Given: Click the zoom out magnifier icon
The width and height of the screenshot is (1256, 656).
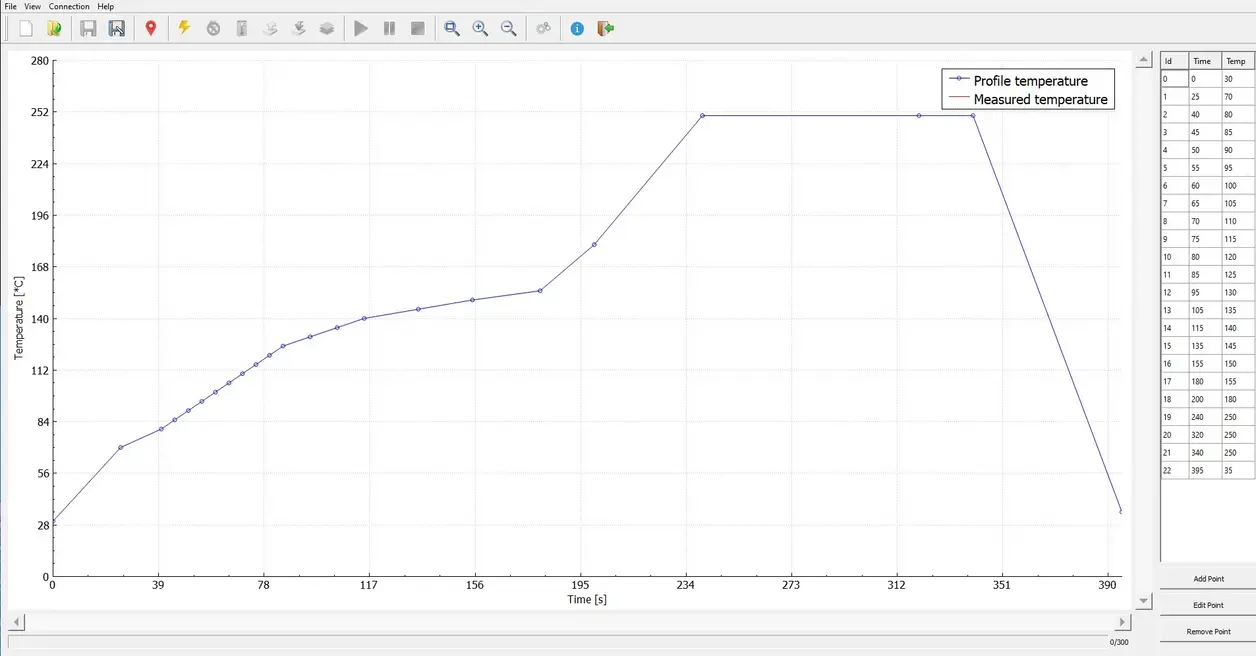Looking at the screenshot, I should (508, 29).
